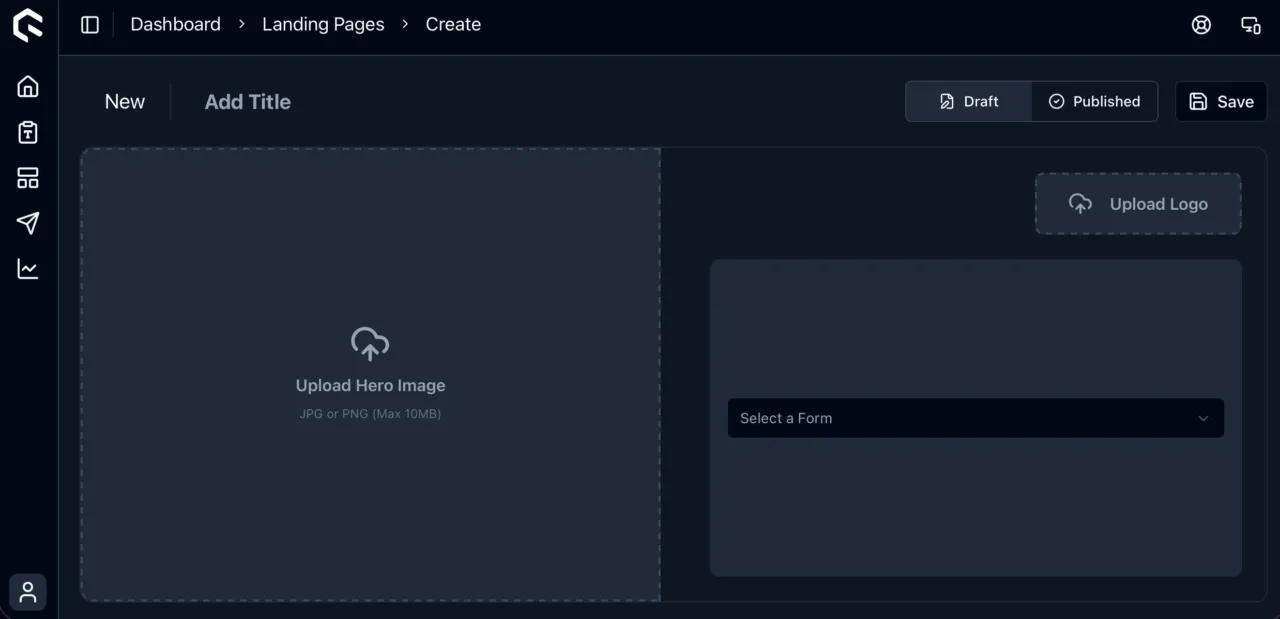Click the Add Title field

[x=248, y=102]
